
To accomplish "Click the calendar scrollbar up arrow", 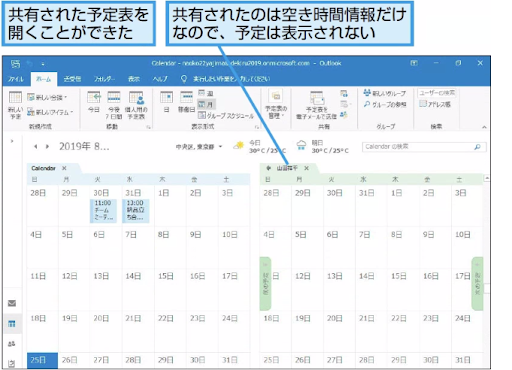I will [x=487, y=178].
